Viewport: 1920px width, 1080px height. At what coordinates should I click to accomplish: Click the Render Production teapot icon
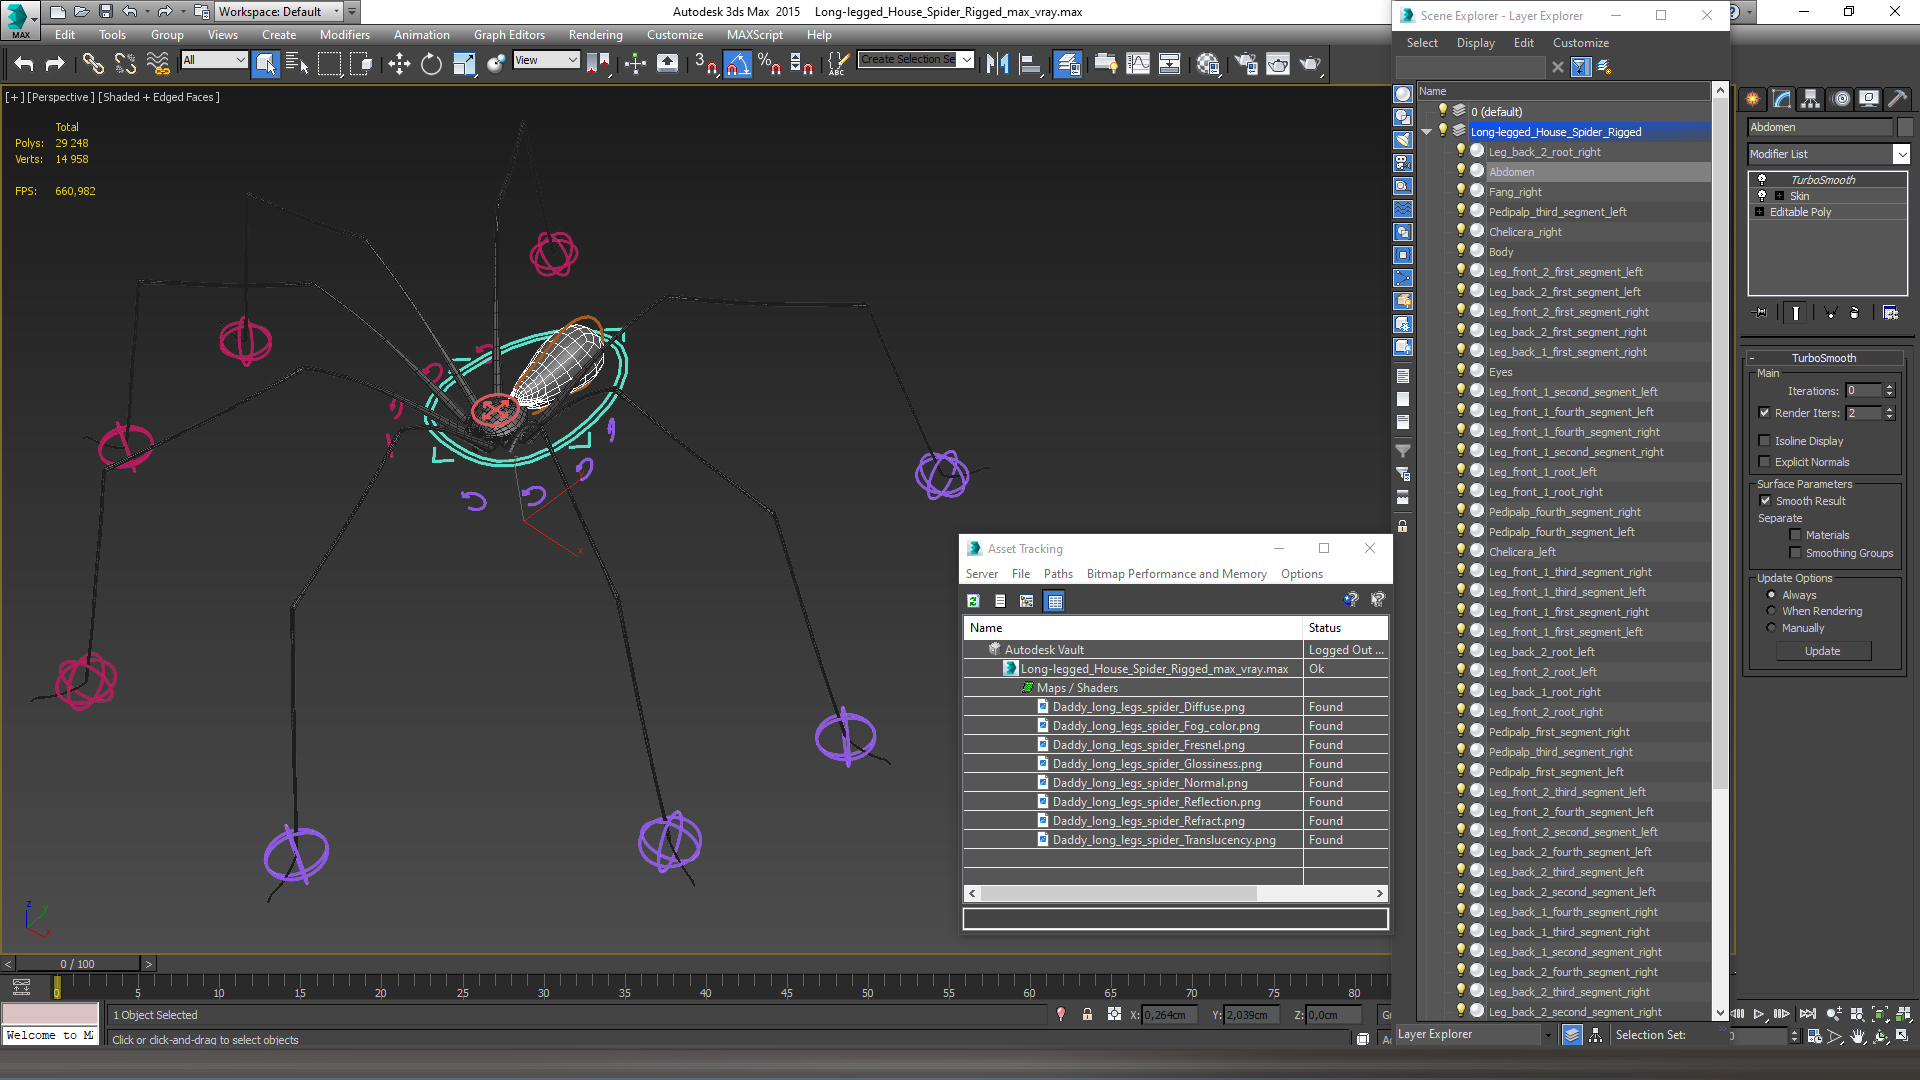tap(1310, 64)
